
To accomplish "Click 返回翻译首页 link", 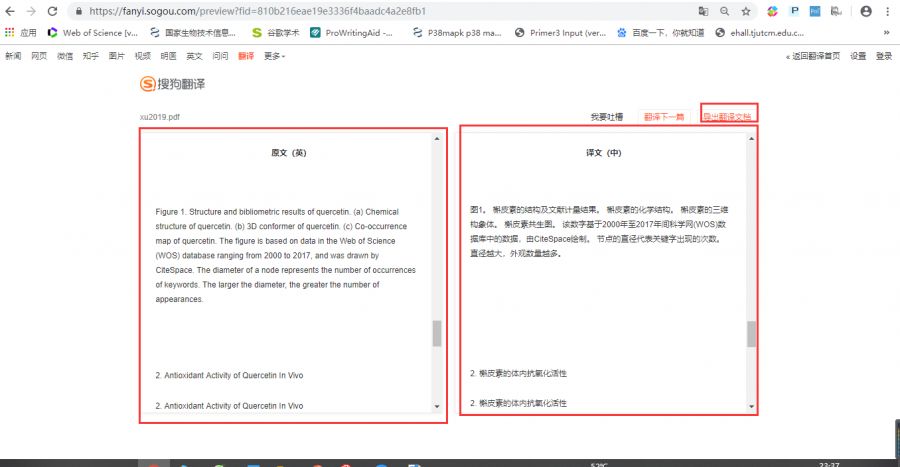I will (x=813, y=56).
